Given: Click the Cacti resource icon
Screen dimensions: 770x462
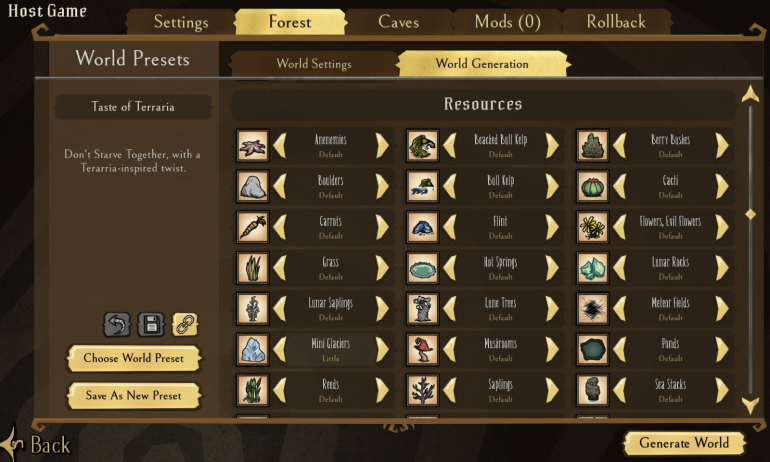Looking at the screenshot, I should coord(592,187).
